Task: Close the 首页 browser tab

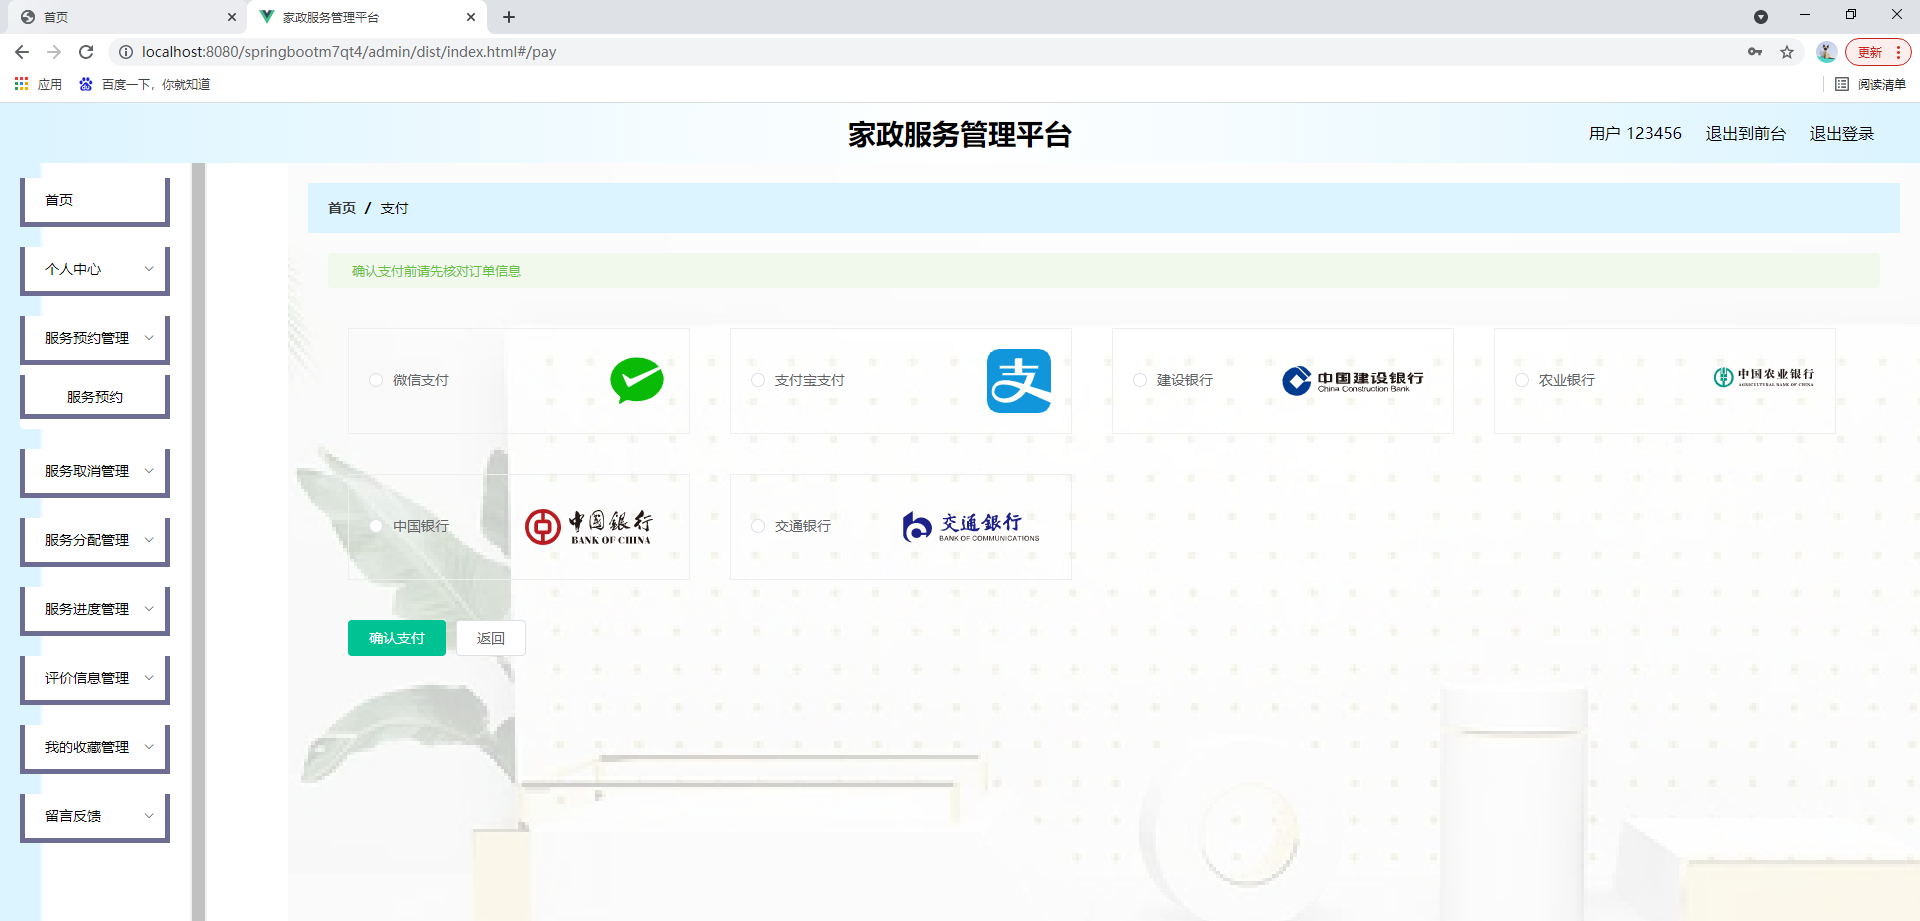Action: [232, 17]
